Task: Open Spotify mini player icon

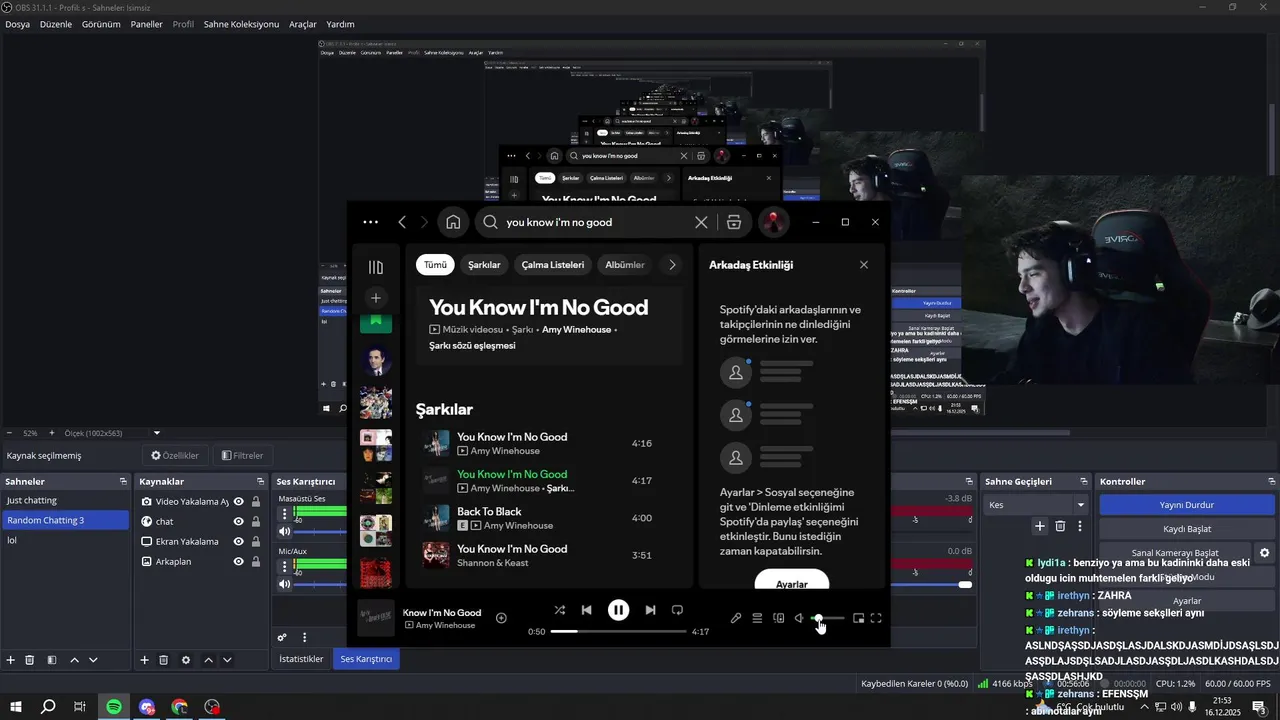Action: point(858,618)
